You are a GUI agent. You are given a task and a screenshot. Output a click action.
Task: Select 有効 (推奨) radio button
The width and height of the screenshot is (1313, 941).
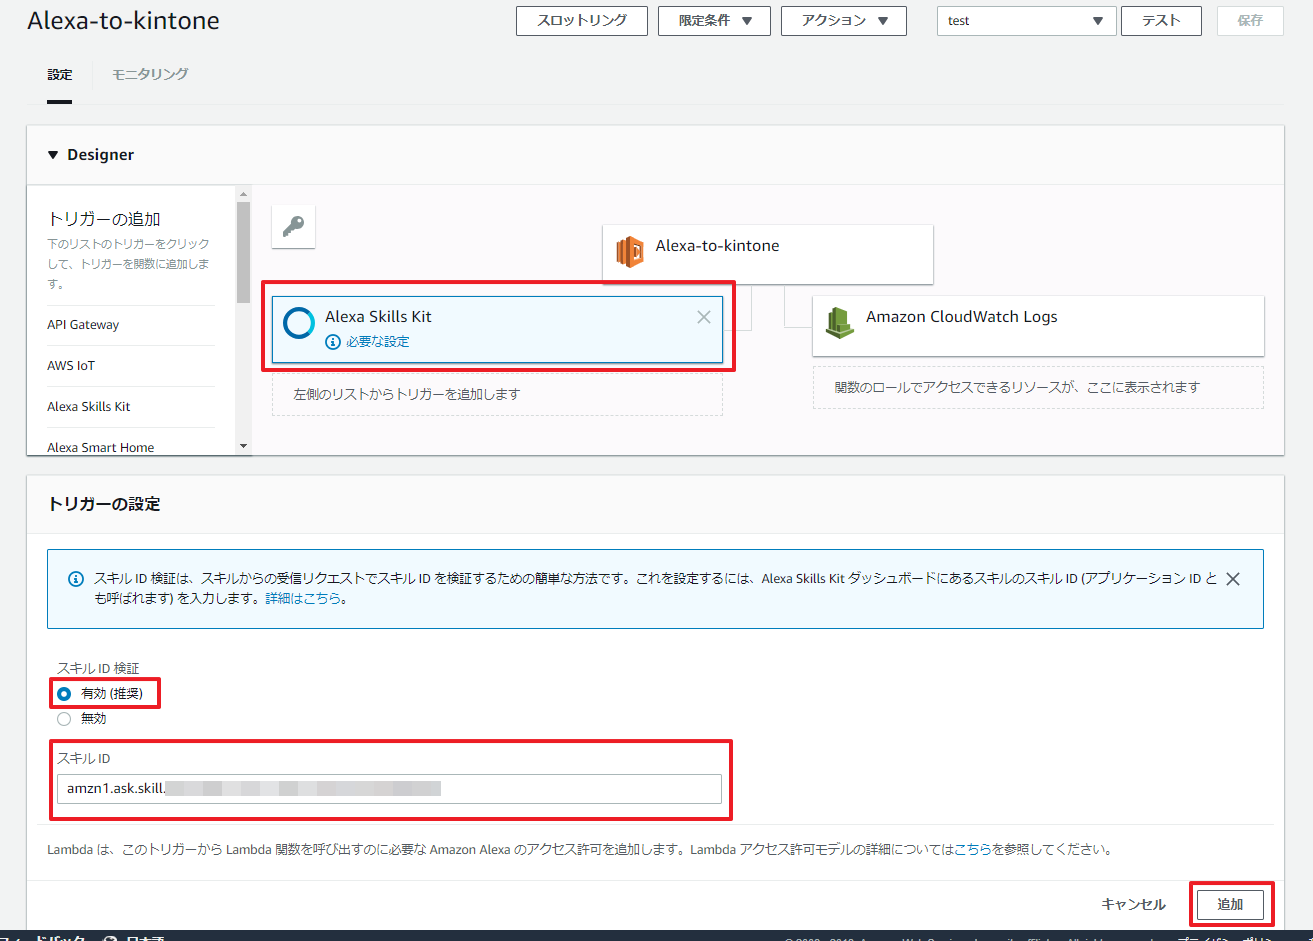point(64,693)
